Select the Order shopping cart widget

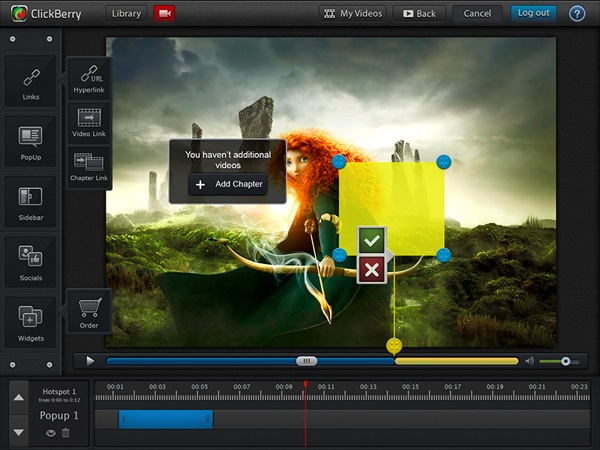[x=89, y=311]
